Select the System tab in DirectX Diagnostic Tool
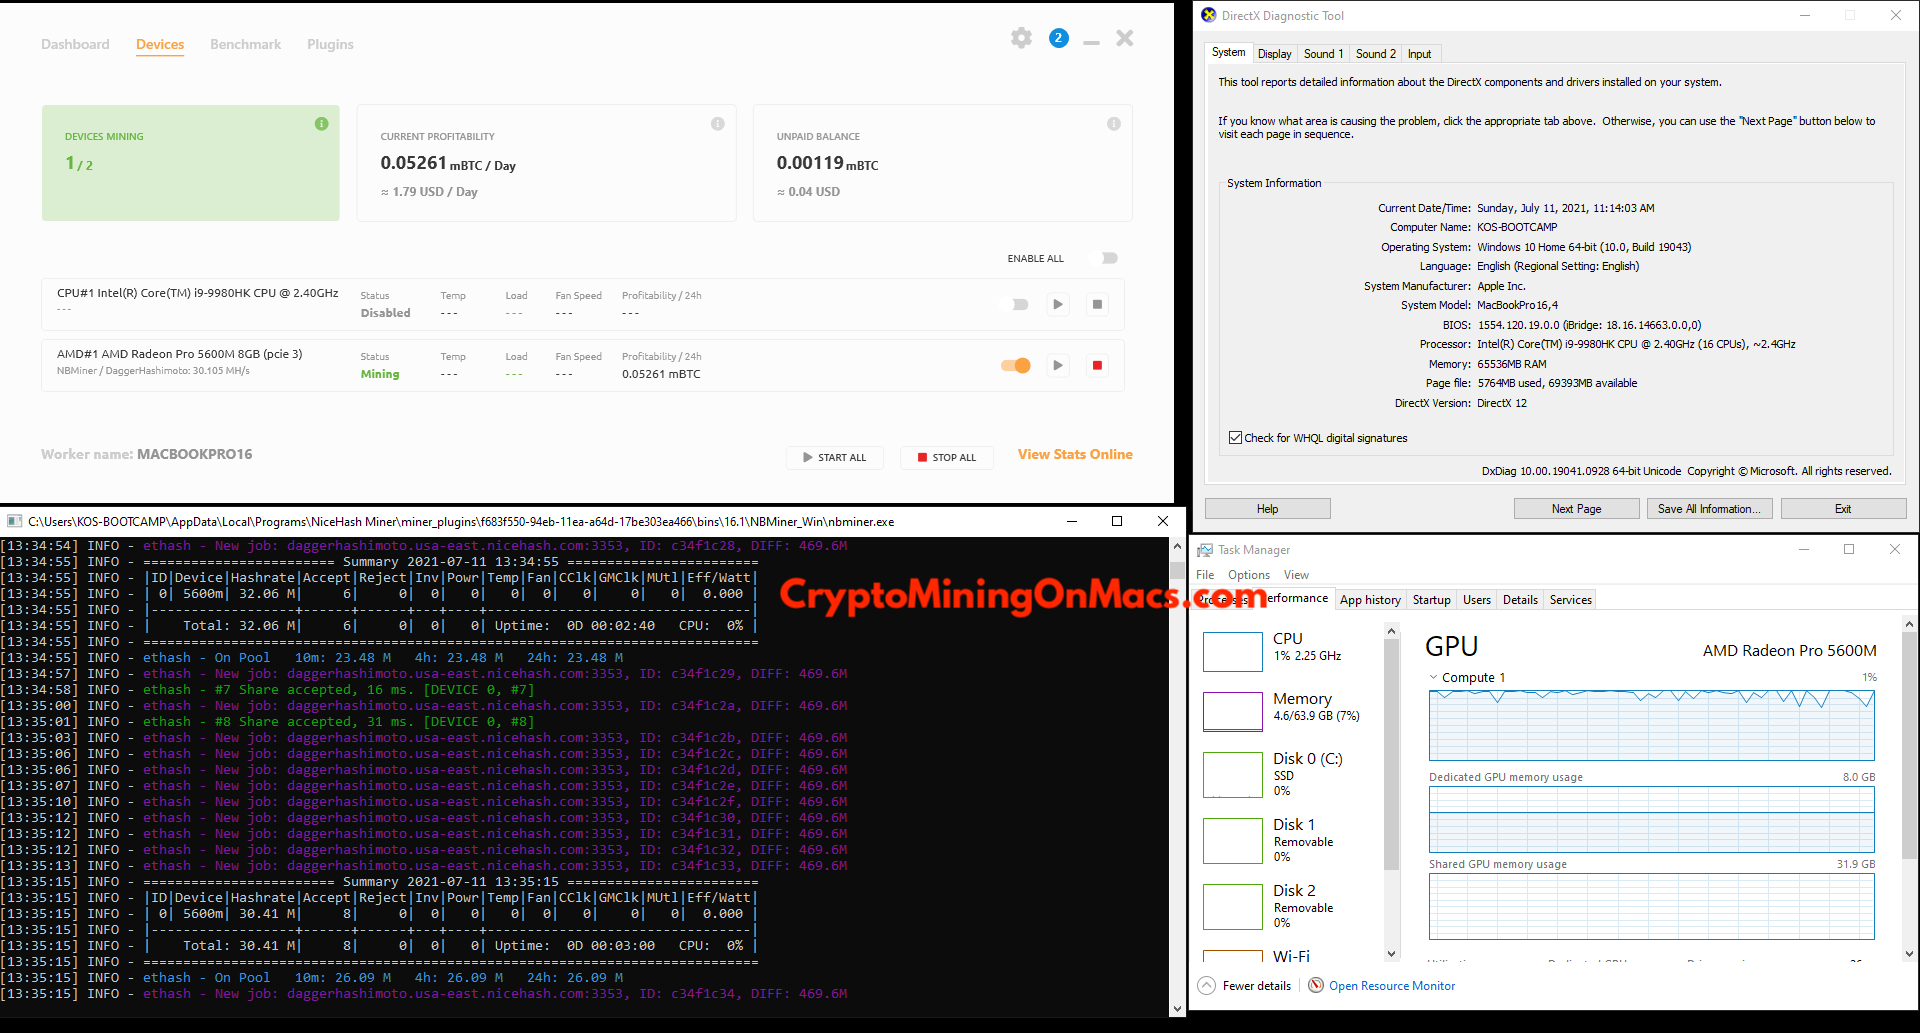The height and width of the screenshot is (1033, 1920). (1228, 53)
